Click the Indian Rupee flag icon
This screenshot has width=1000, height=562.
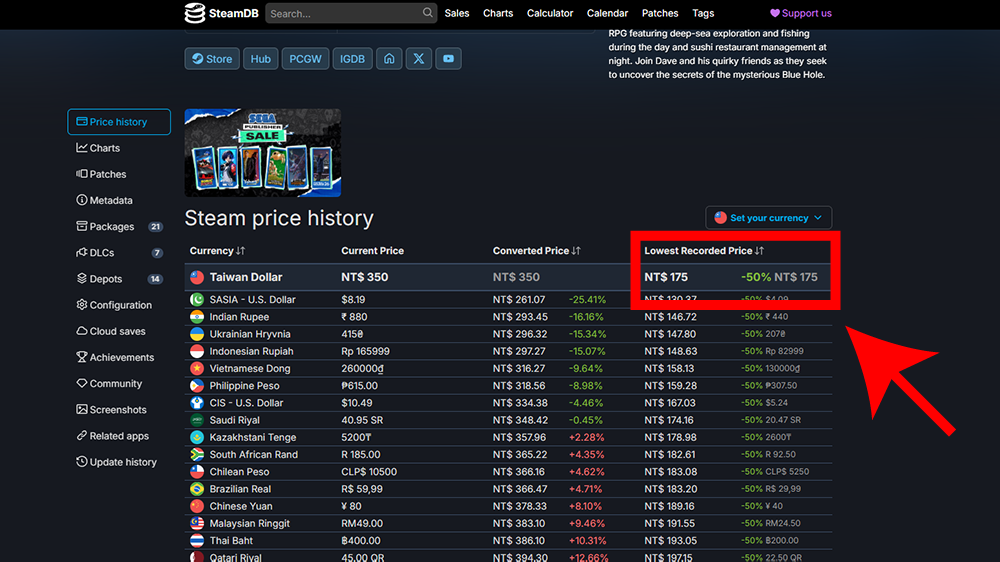click(197, 316)
